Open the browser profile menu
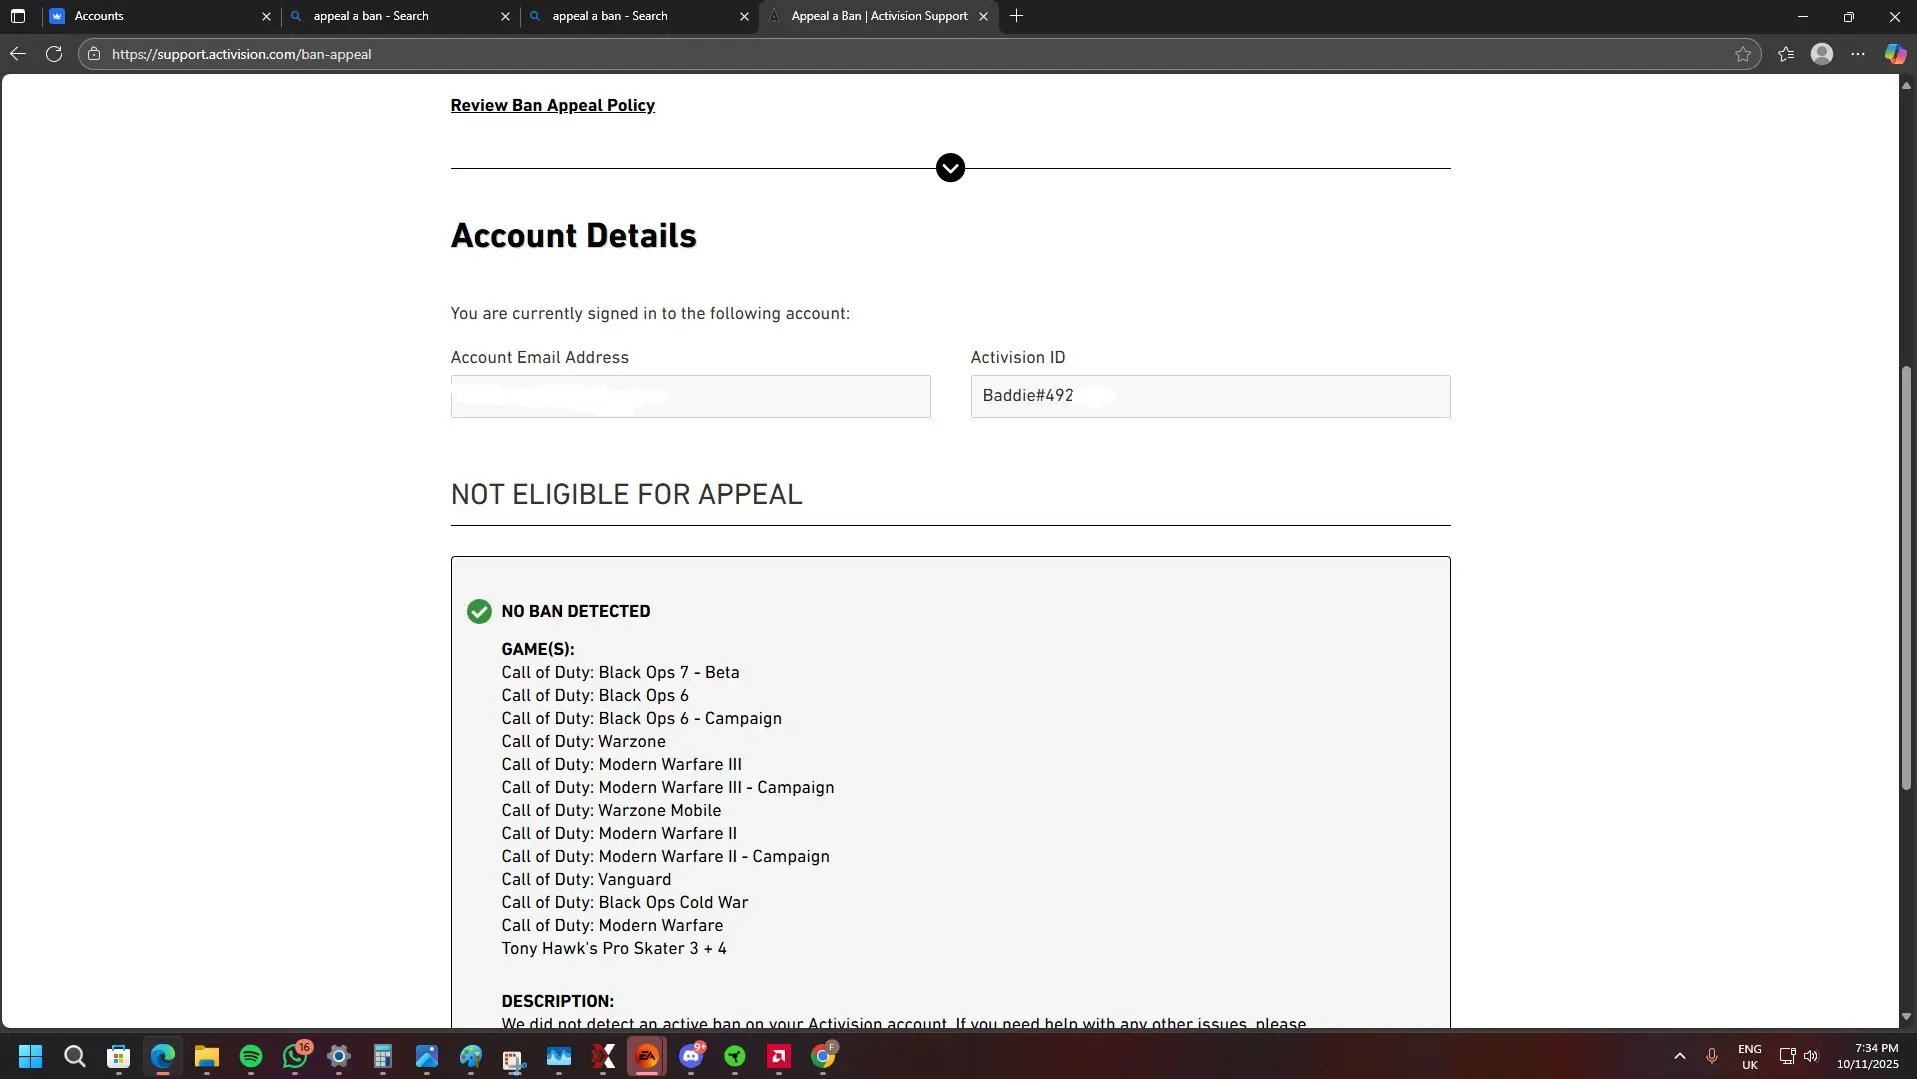This screenshot has width=1917, height=1079. (1822, 54)
